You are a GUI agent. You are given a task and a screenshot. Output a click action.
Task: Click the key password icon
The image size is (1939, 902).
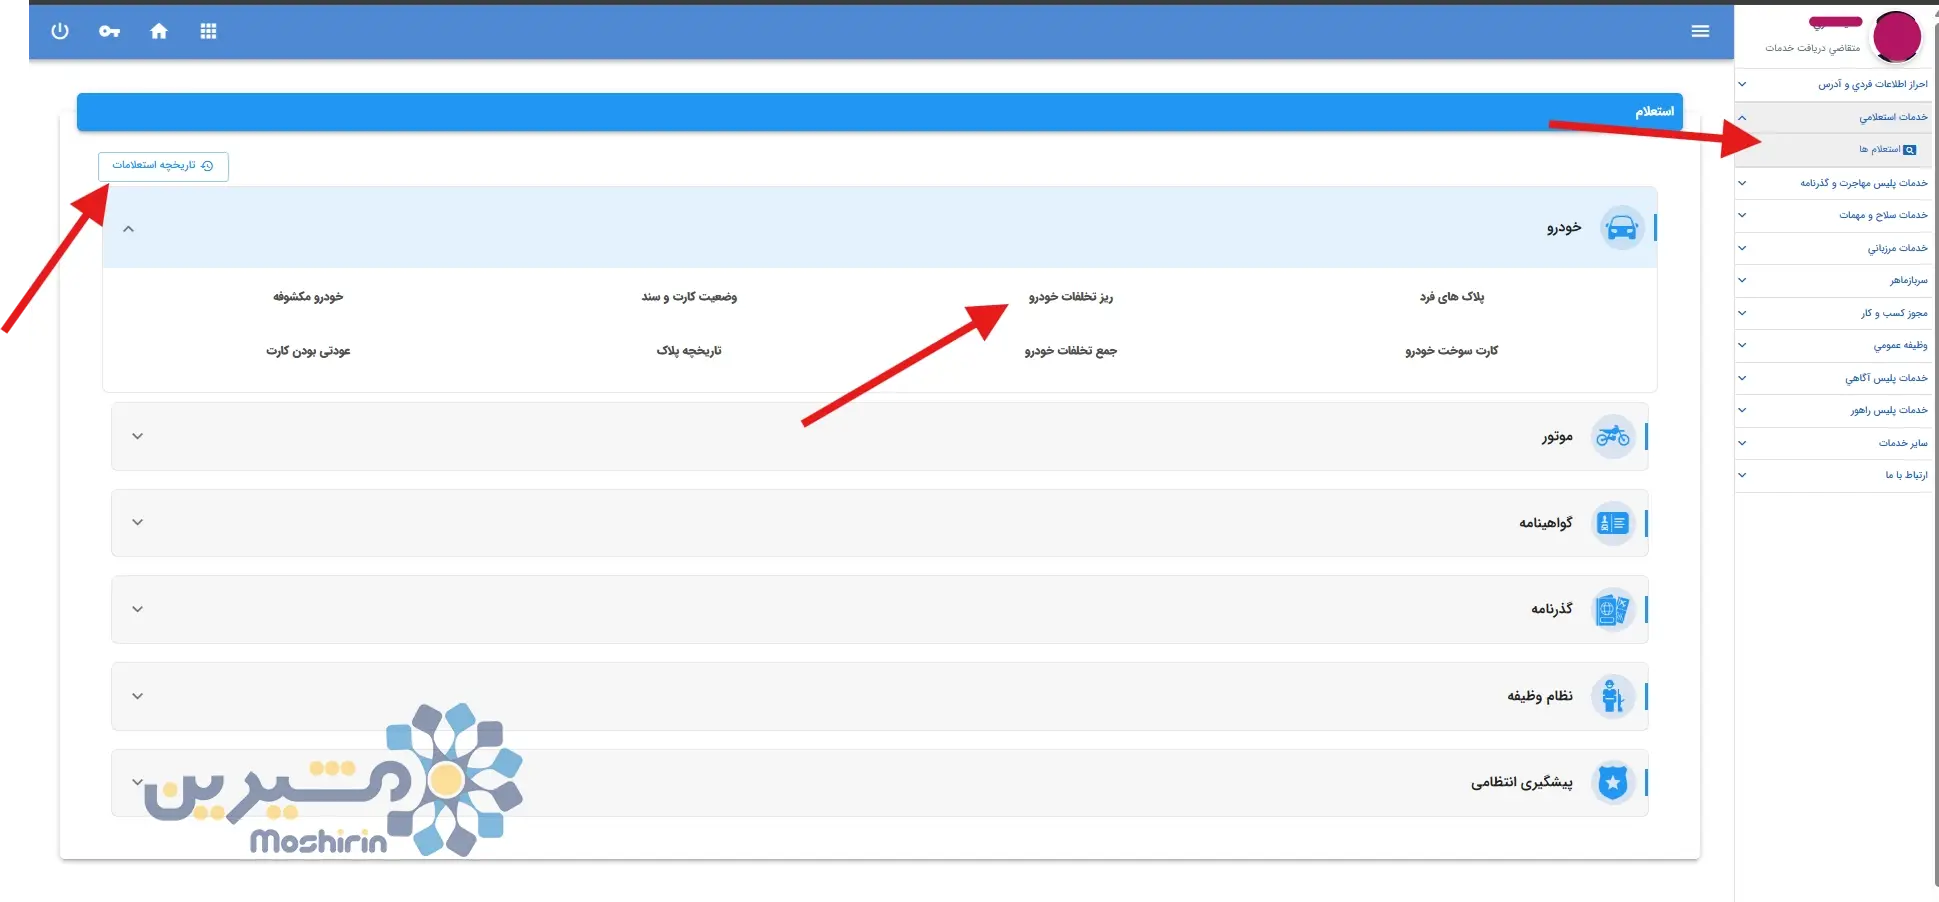click(x=109, y=31)
